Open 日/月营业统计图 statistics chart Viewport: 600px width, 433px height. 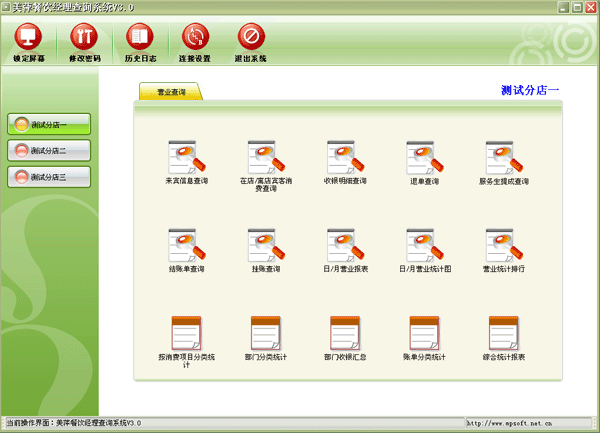pos(423,246)
